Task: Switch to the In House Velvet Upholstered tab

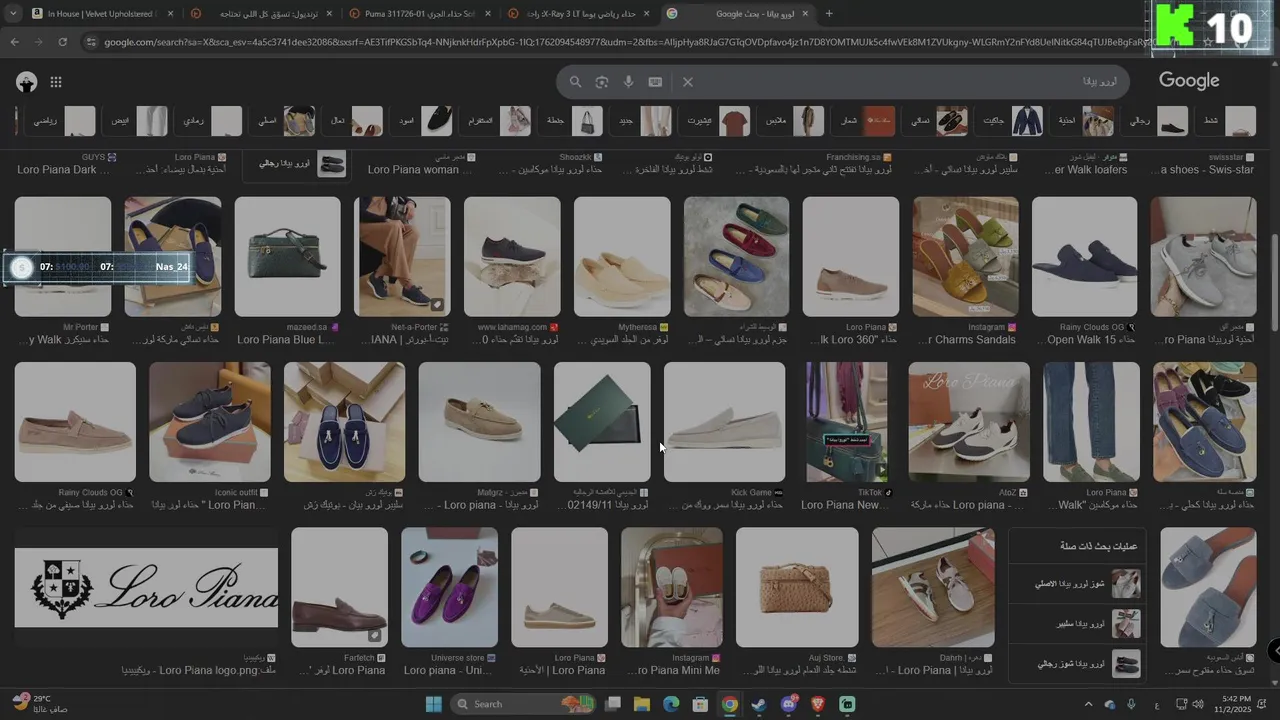Action: tap(103, 14)
